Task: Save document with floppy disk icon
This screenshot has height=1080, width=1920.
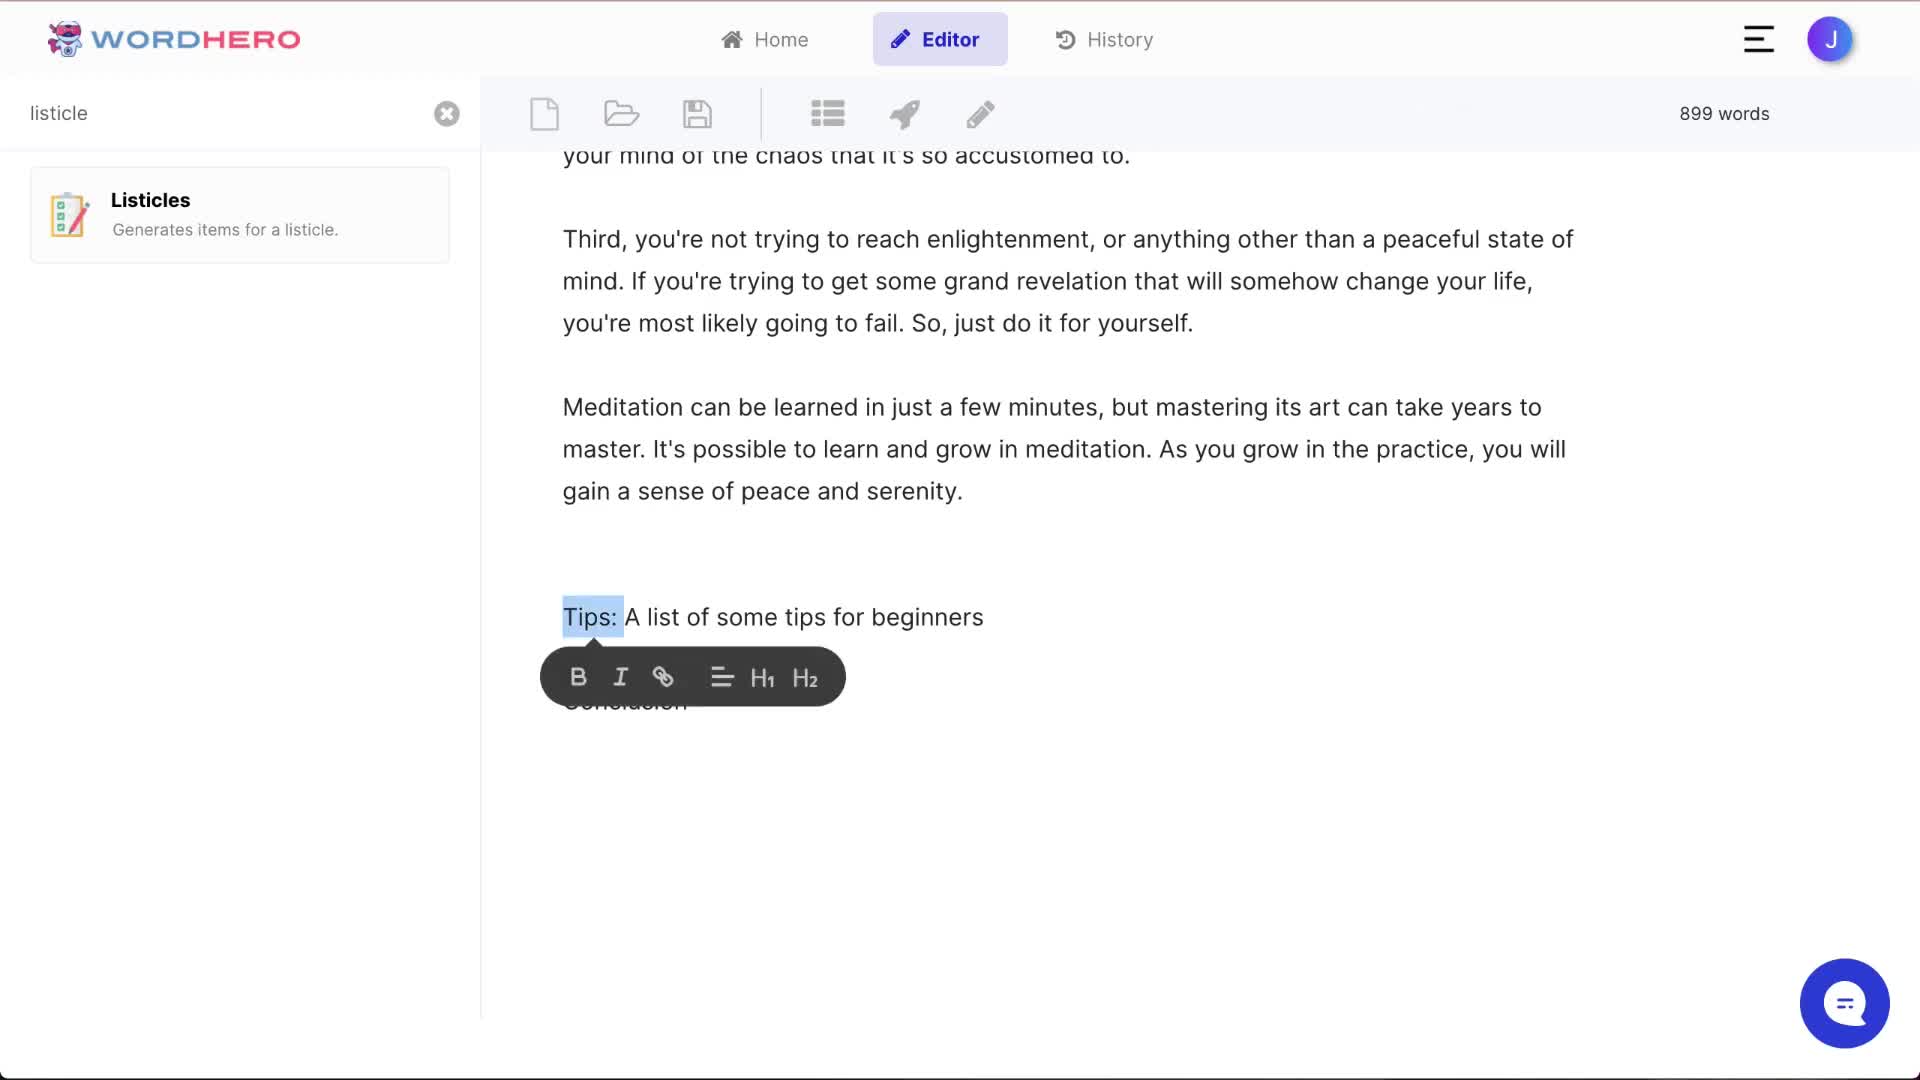Action: pyautogui.click(x=697, y=114)
